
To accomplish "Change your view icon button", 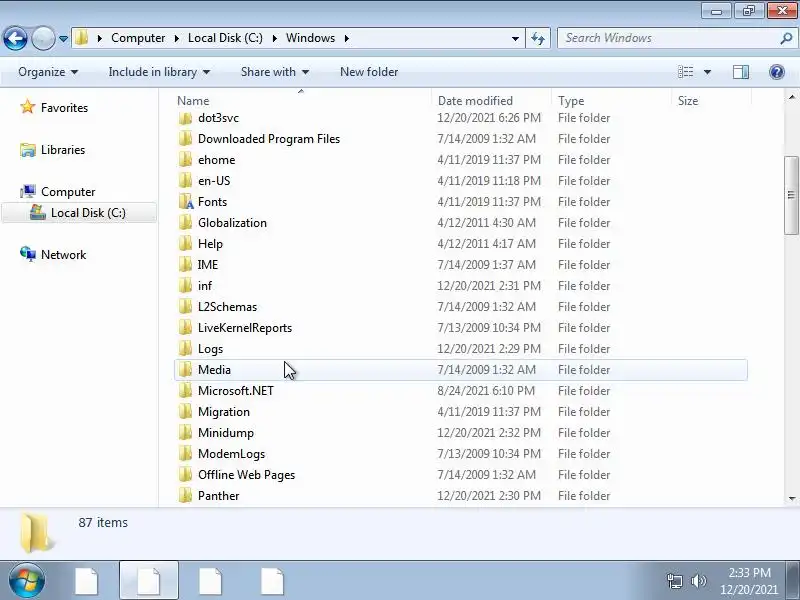I will click(x=685, y=72).
